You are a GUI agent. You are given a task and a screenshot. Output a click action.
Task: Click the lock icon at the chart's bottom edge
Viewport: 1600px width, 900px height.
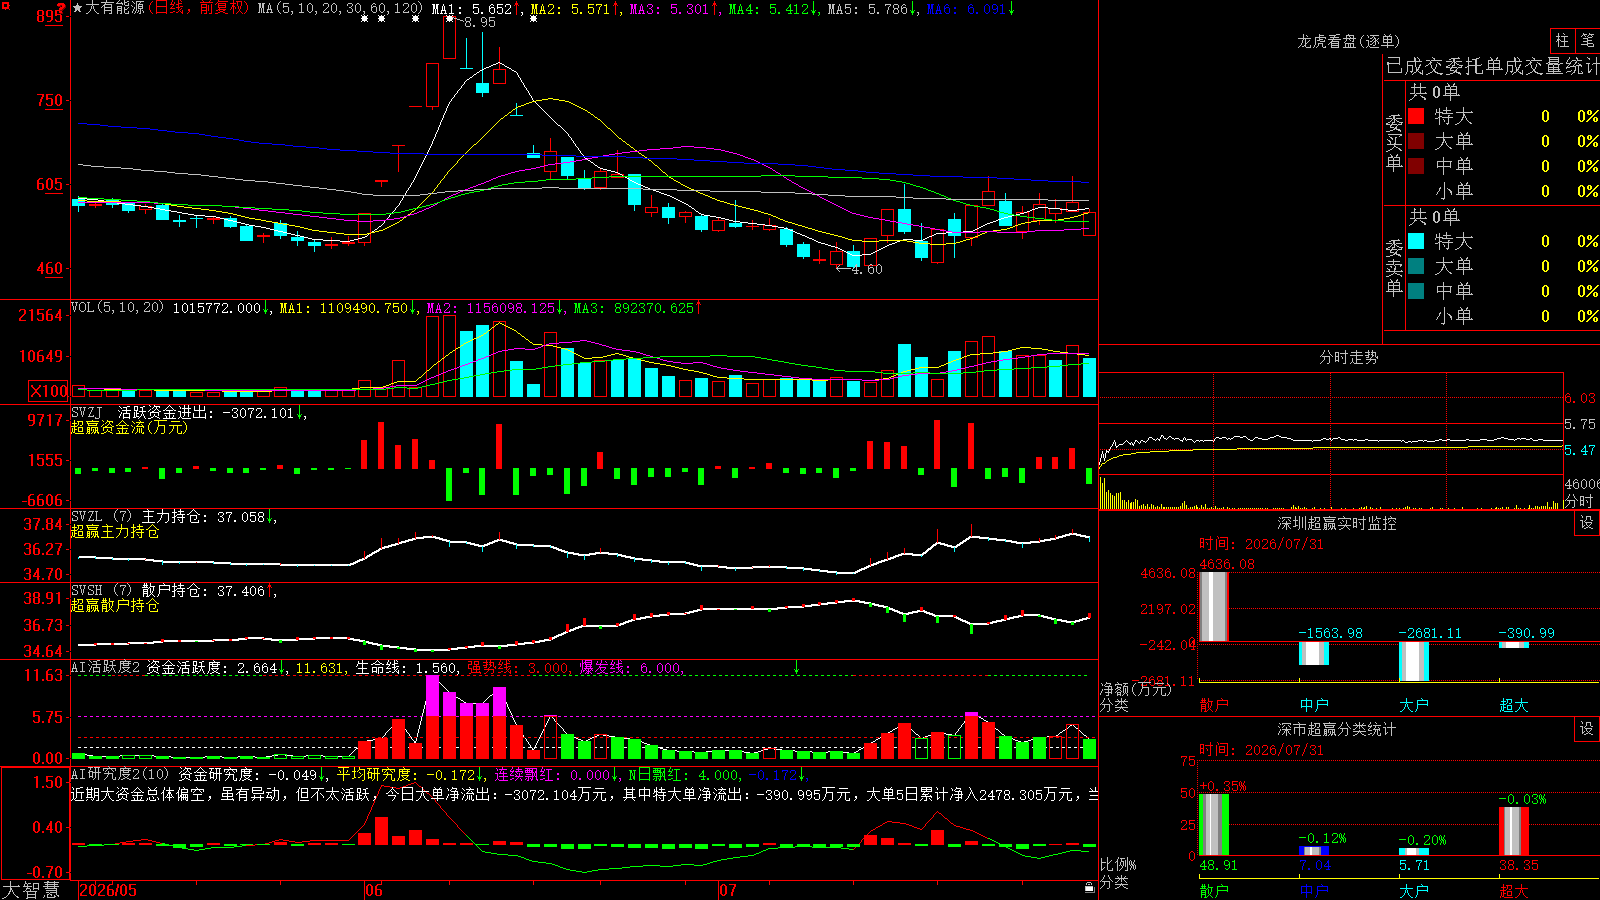[1089, 888]
